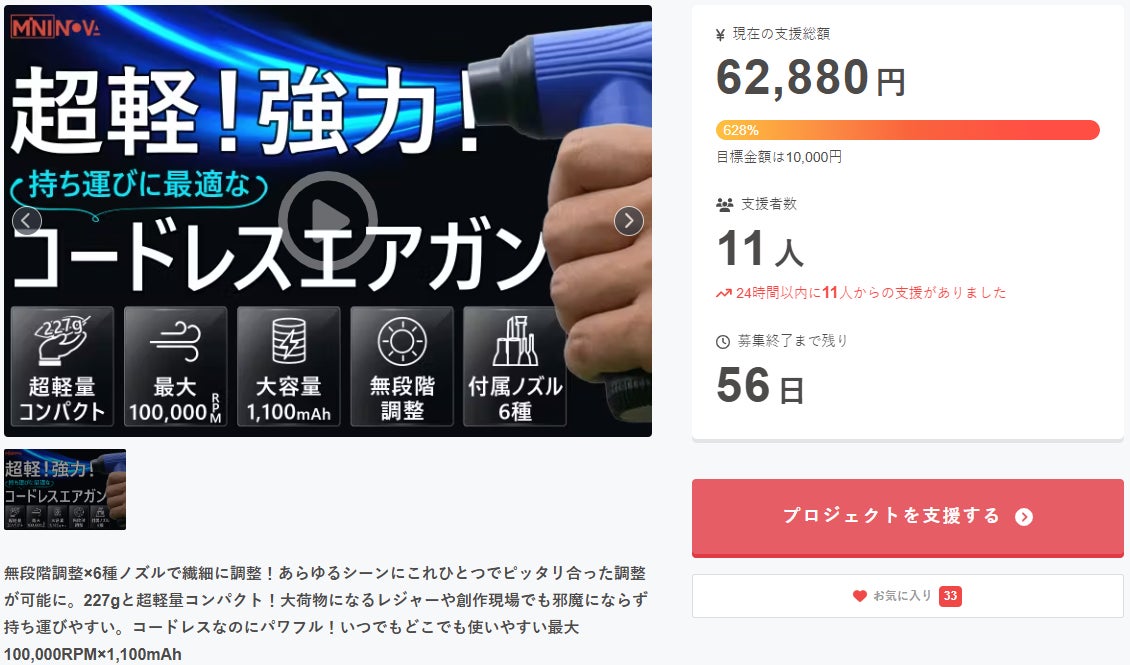The image size is (1130, 665).
Task: Click the yen icon beside 現在の支援総額
Action: click(x=721, y=34)
